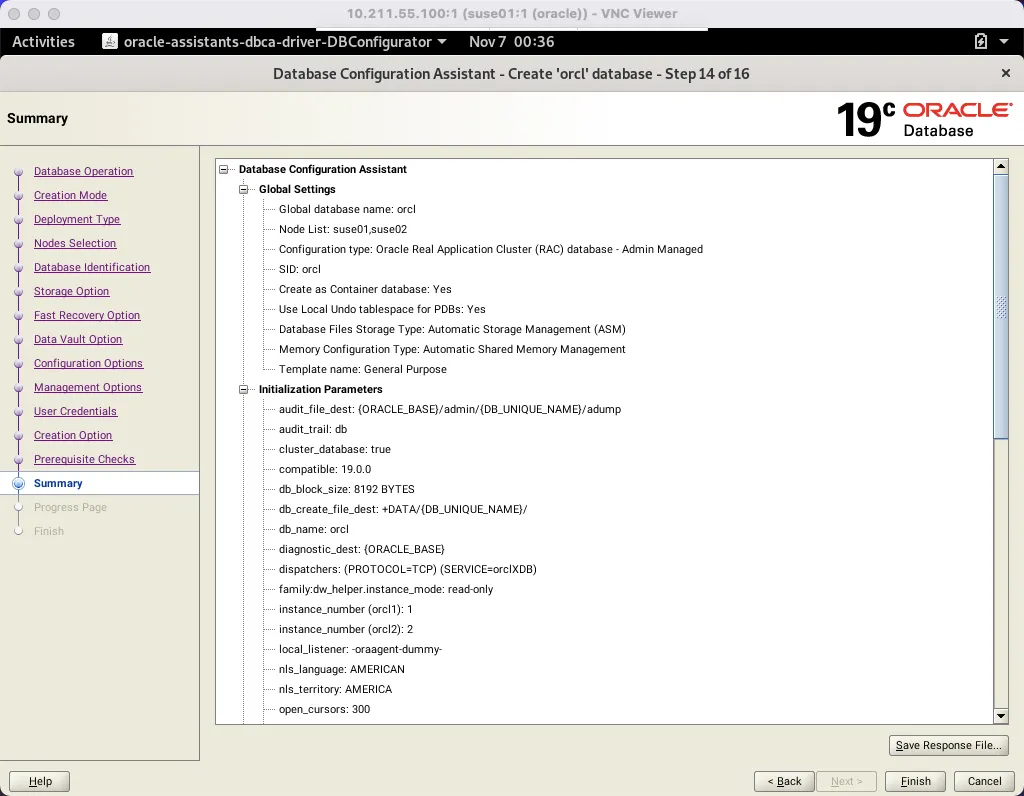Image resolution: width=1024 pixels, height=796 pixels.
Task: Collapse the Global Settings node
Action: (x=243, y=189)
